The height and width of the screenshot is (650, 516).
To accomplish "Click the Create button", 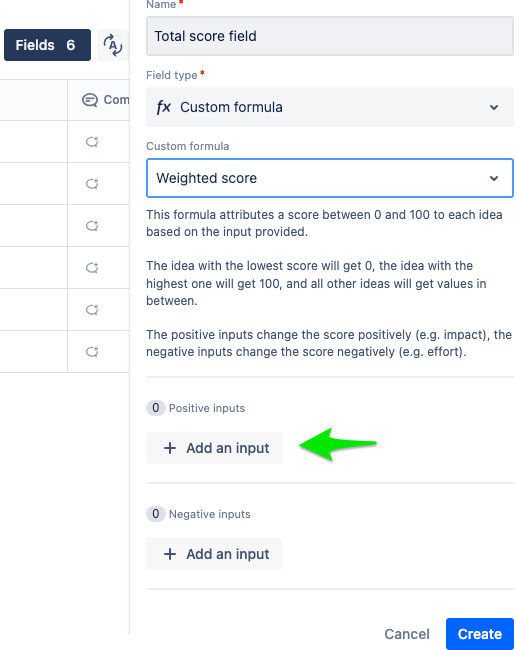I will pyautogui.click(x=480, y=634).
